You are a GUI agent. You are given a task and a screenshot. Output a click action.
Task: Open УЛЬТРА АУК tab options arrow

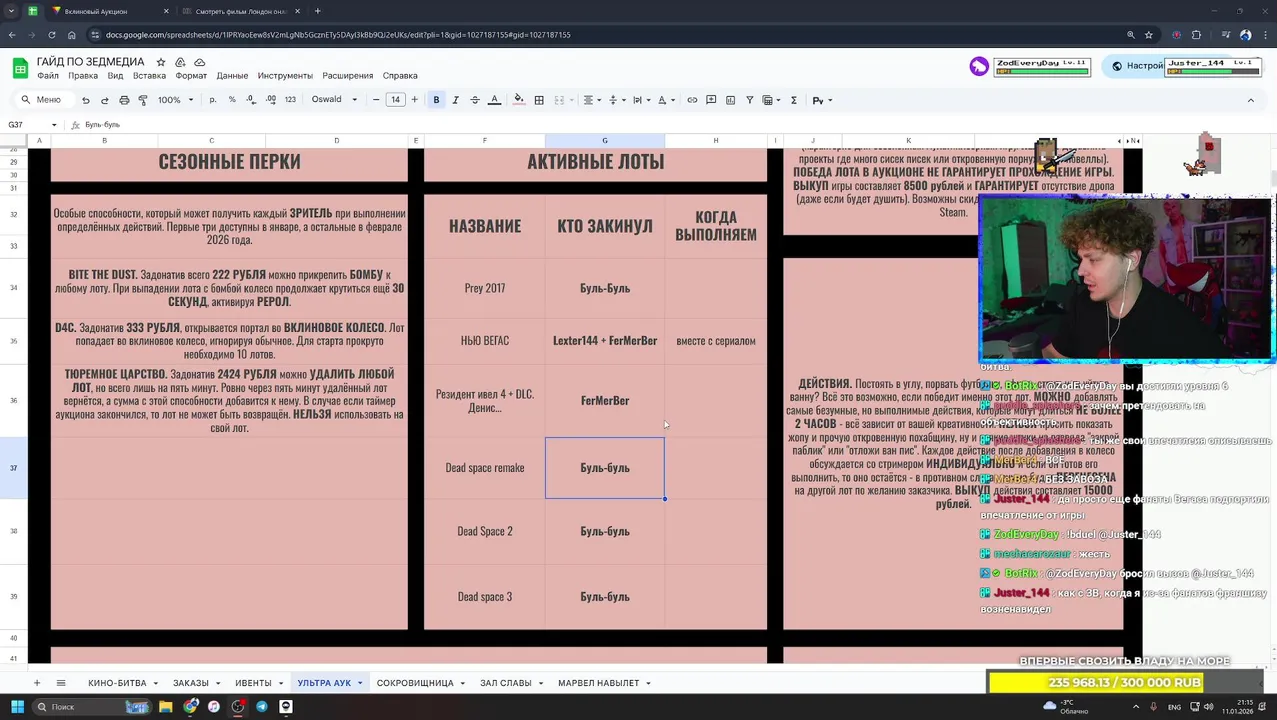point(360,683)
